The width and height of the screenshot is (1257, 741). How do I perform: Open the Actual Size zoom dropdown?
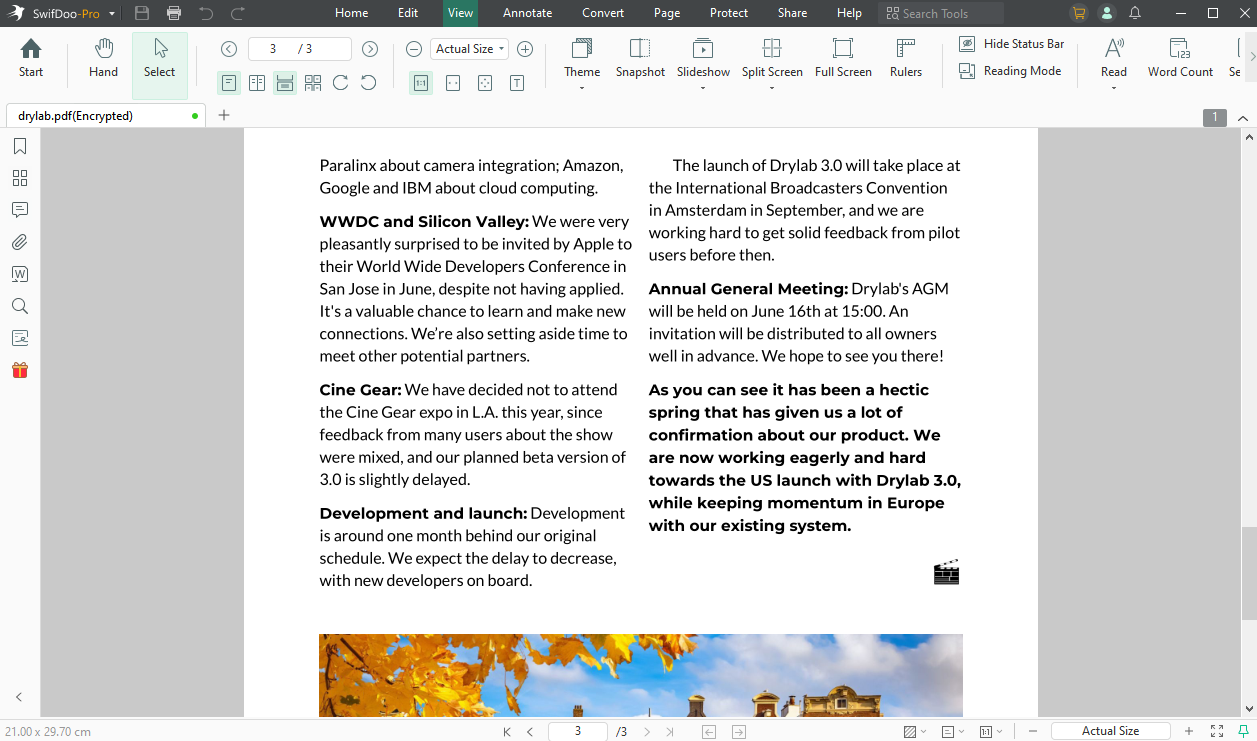[x=470, y=49]
